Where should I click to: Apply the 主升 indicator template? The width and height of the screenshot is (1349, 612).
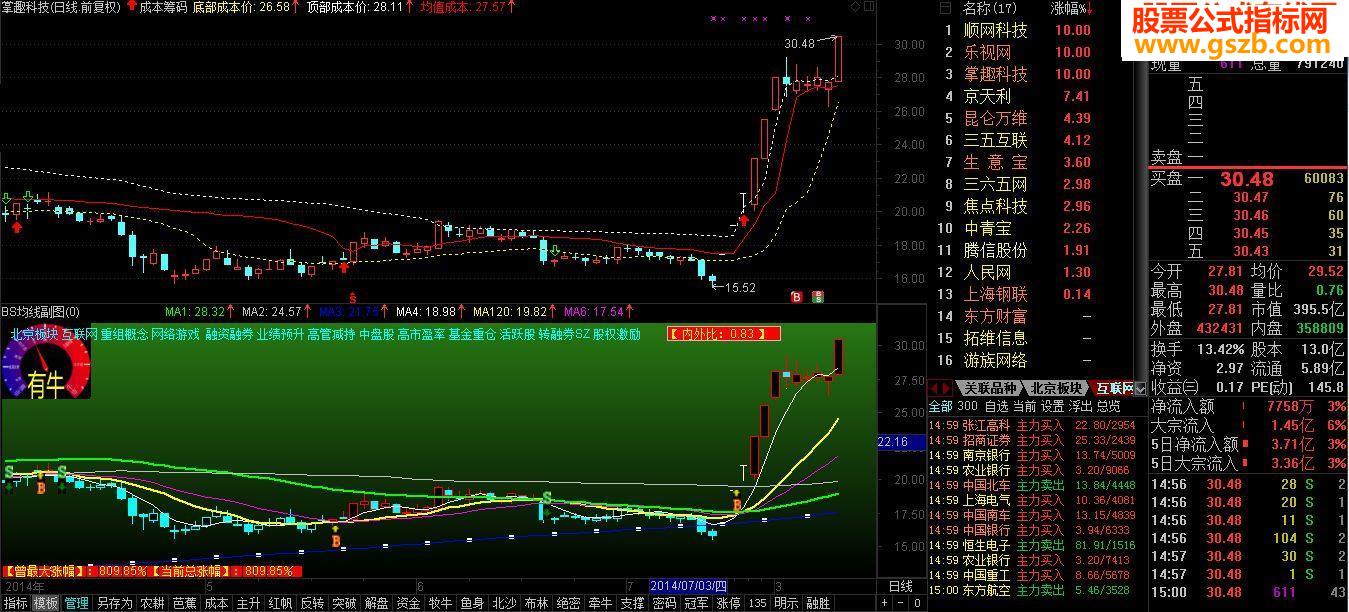coord(248,604)
